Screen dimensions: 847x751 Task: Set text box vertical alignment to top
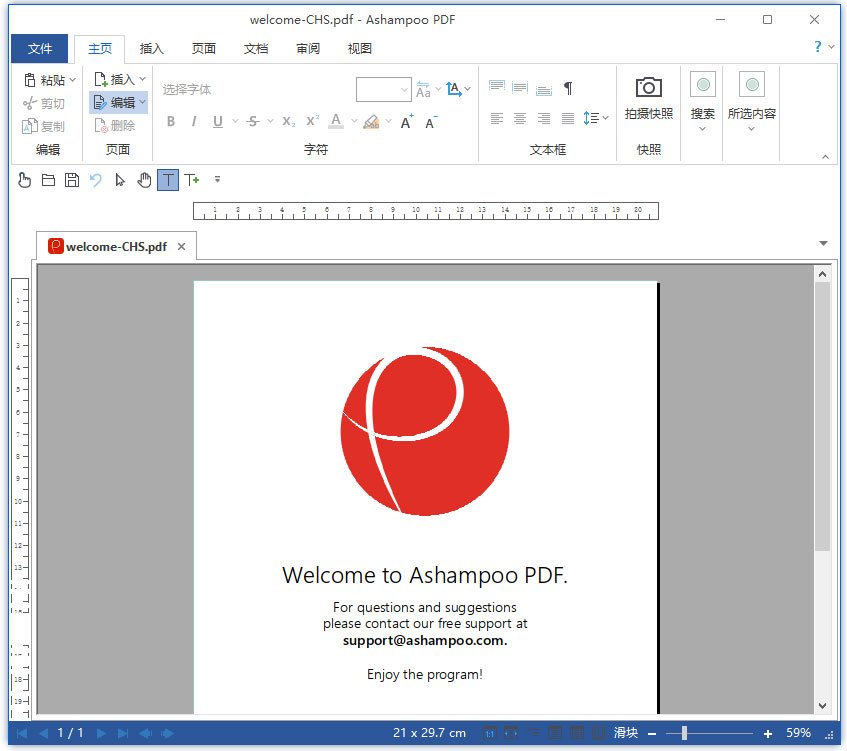496,86
